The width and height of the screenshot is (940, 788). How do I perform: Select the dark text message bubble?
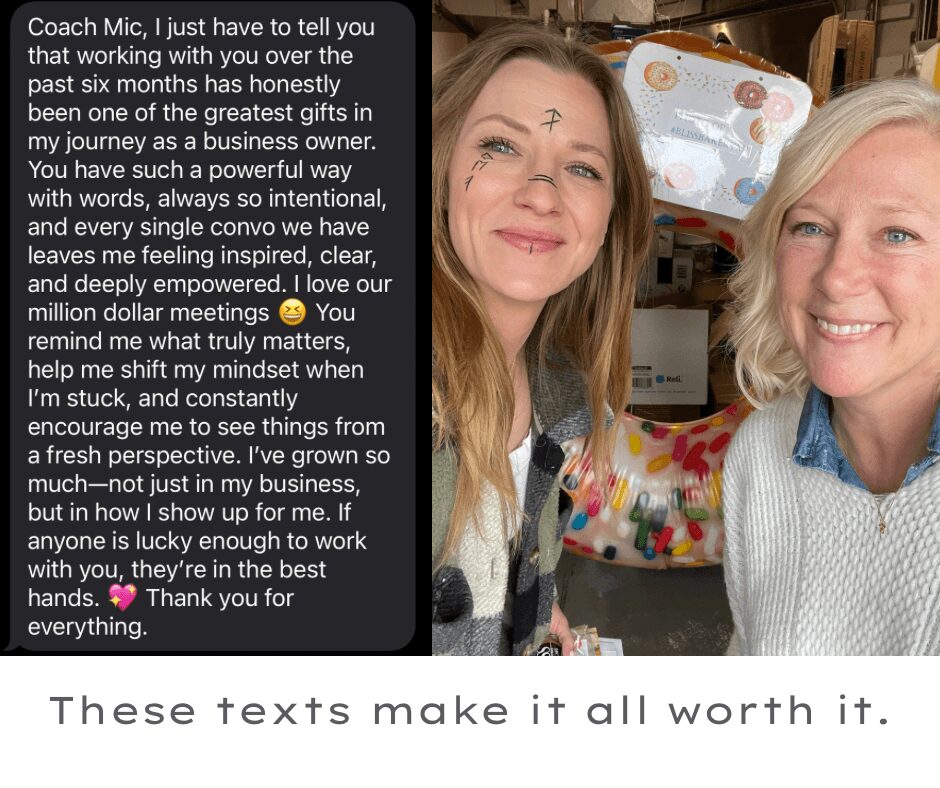click(x=212, y=326)
